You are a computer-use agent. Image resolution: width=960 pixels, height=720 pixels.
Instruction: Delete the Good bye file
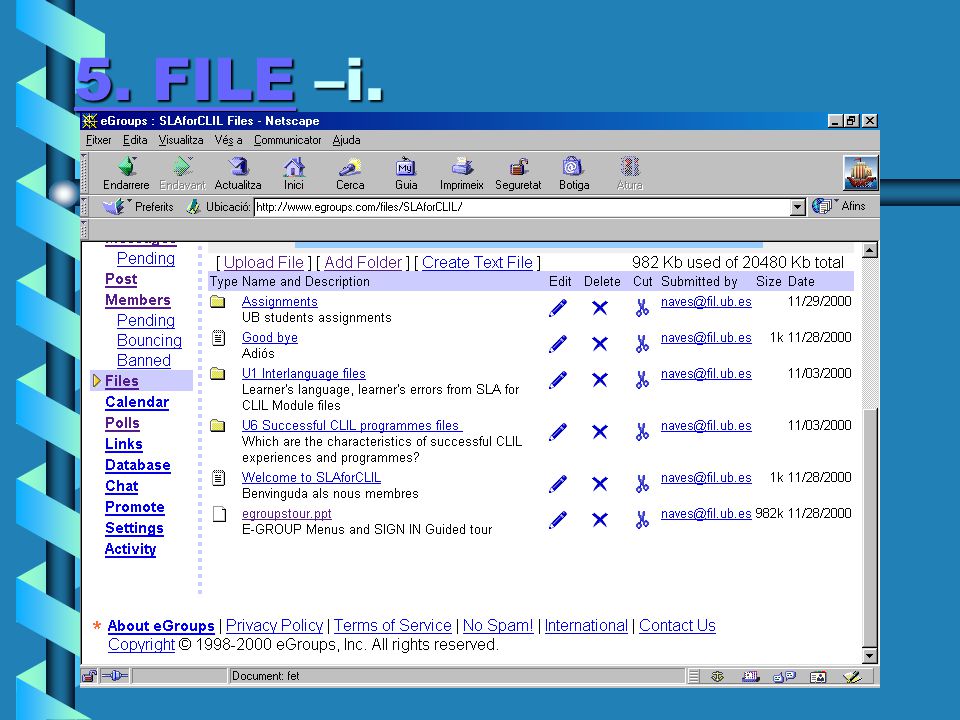click(600, 343)
